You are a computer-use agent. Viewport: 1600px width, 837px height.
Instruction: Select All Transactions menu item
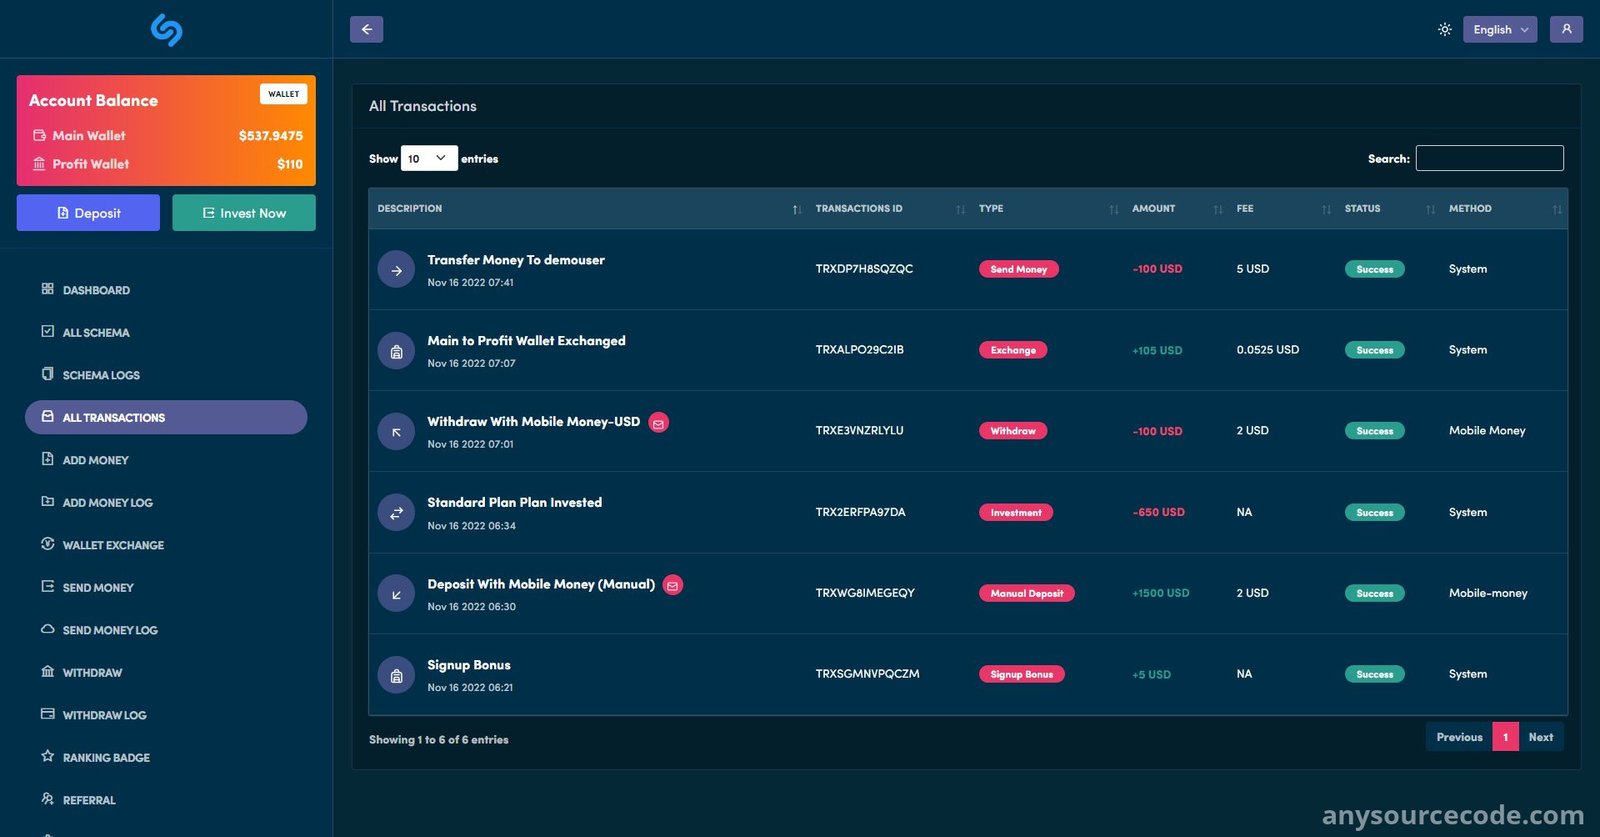[166, 417]
